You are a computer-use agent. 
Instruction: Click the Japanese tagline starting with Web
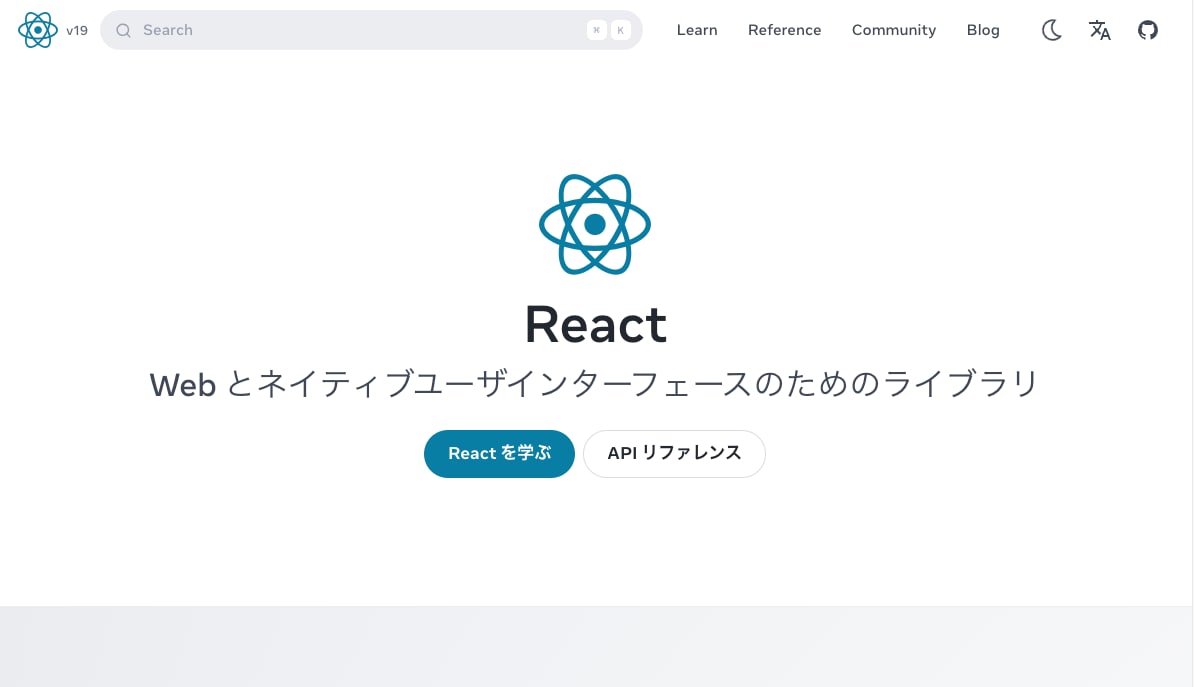coord(594,384)
